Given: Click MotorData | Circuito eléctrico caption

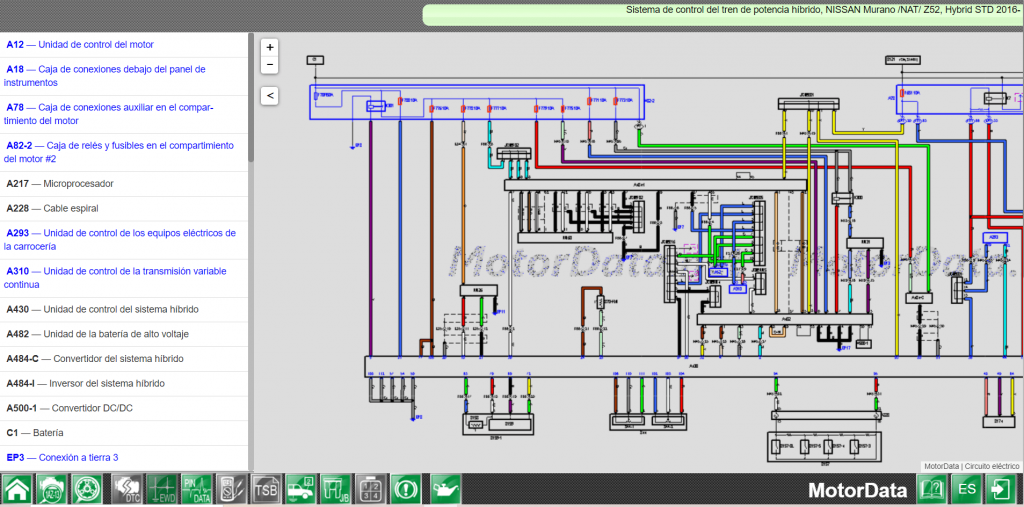Looking at the screenshot, I should pos(971,466).
